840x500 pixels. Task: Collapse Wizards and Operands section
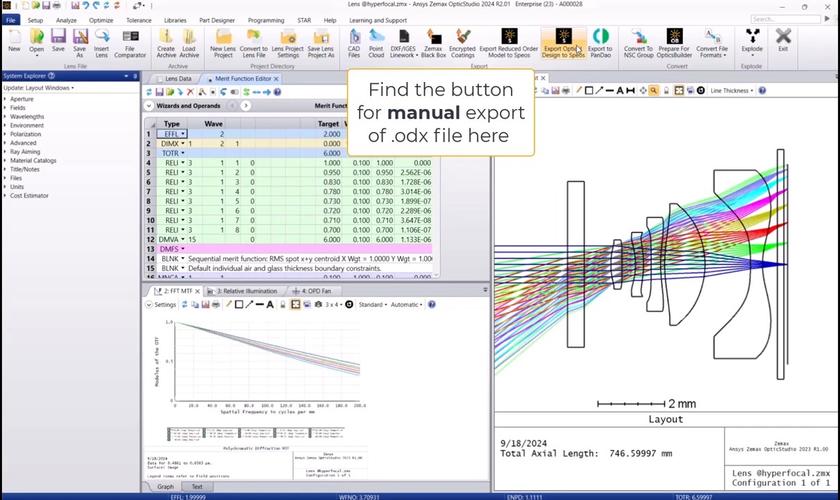[x=149, y=106]
